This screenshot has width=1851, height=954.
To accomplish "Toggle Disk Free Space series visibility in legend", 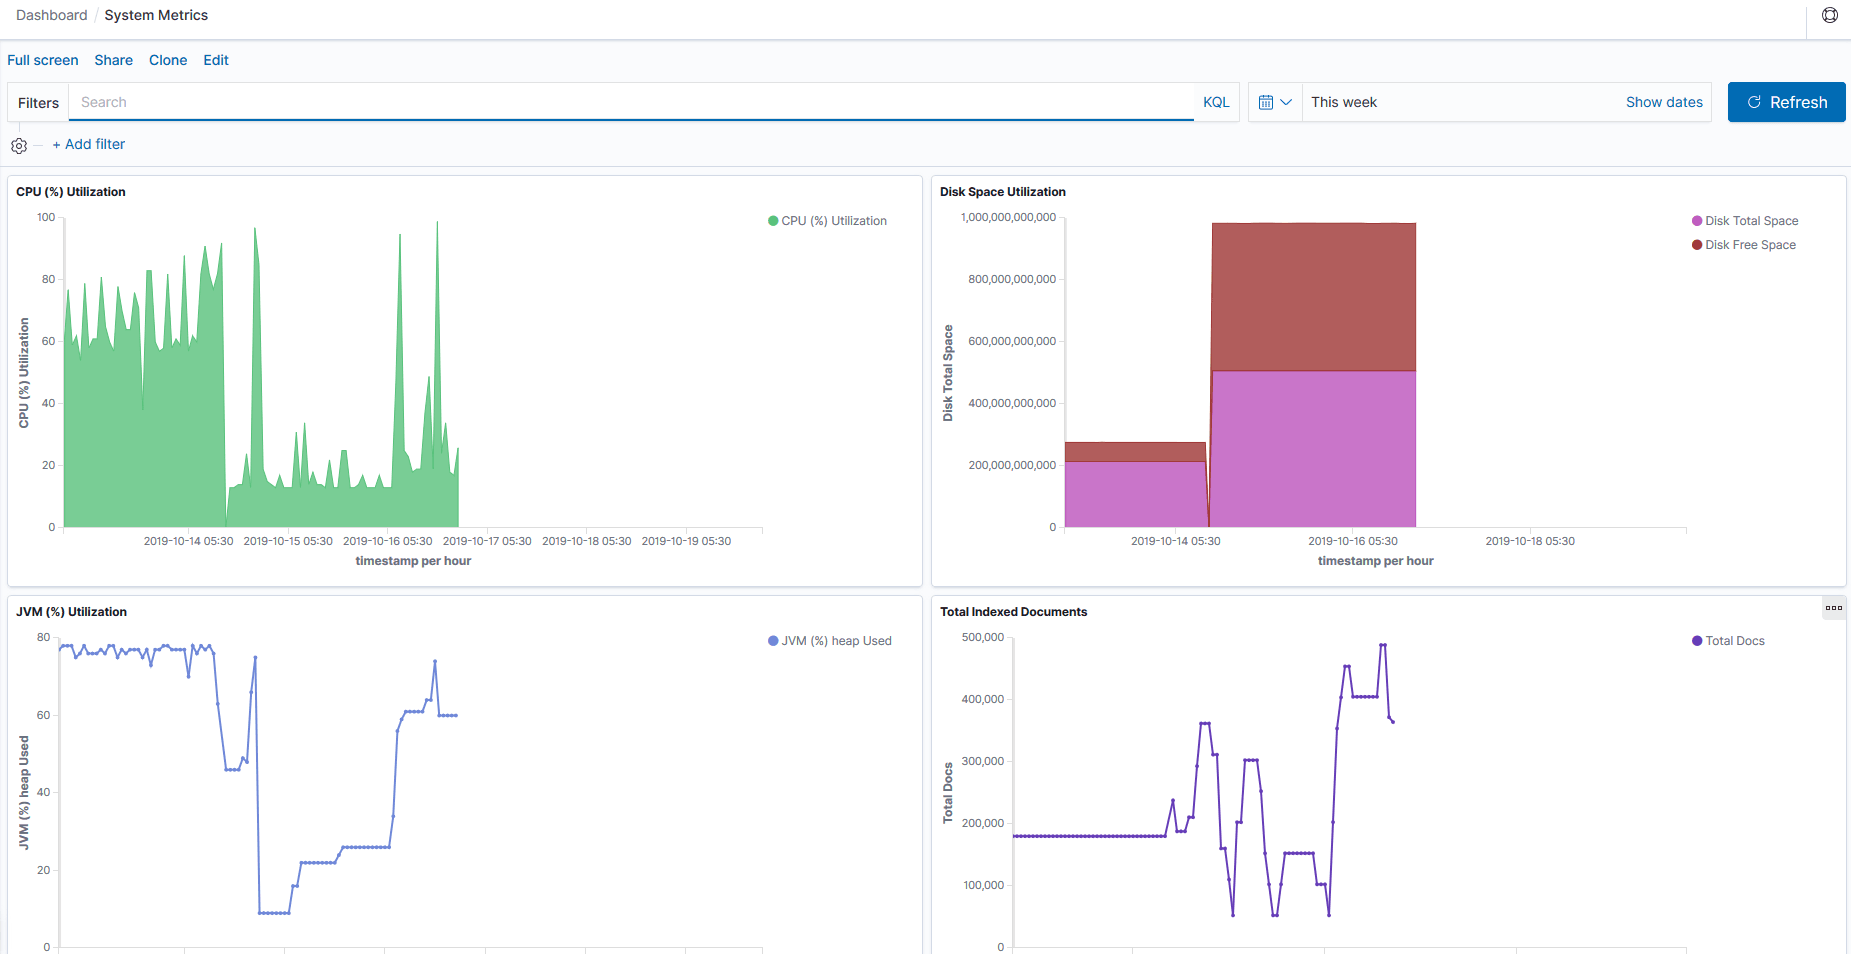I will pyautogui.click(x=1696, y=244).
